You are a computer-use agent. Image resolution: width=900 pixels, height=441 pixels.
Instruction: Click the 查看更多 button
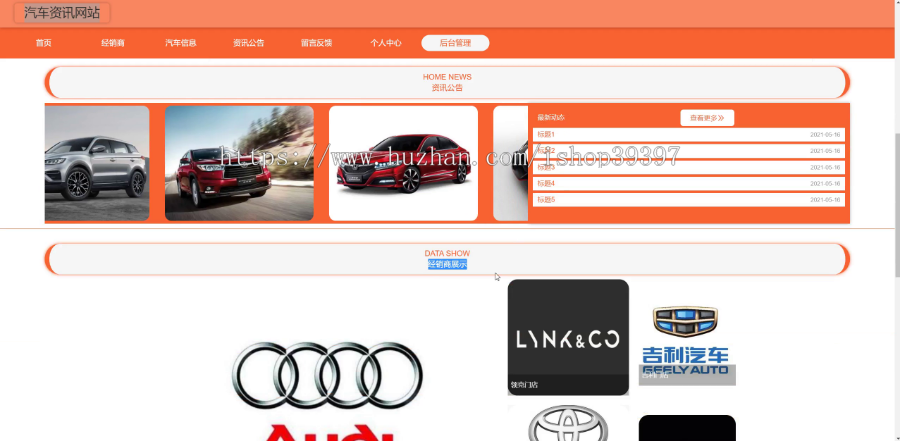point(707,118)
